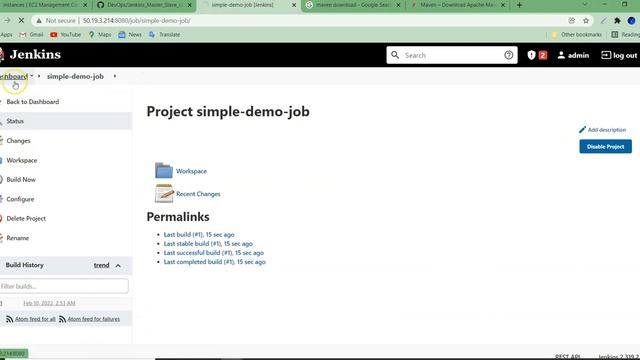Click the Atom feed for failures RSS icon
The height and width of the screenshot is (360, 640).
click(x=62, y=319)
